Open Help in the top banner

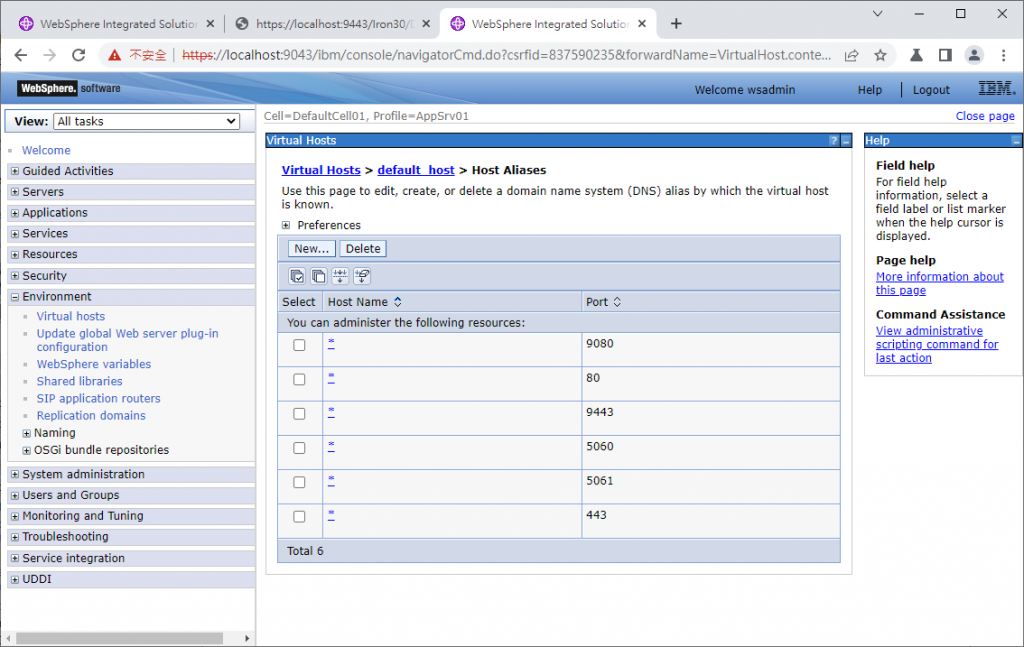coord(869,90)
